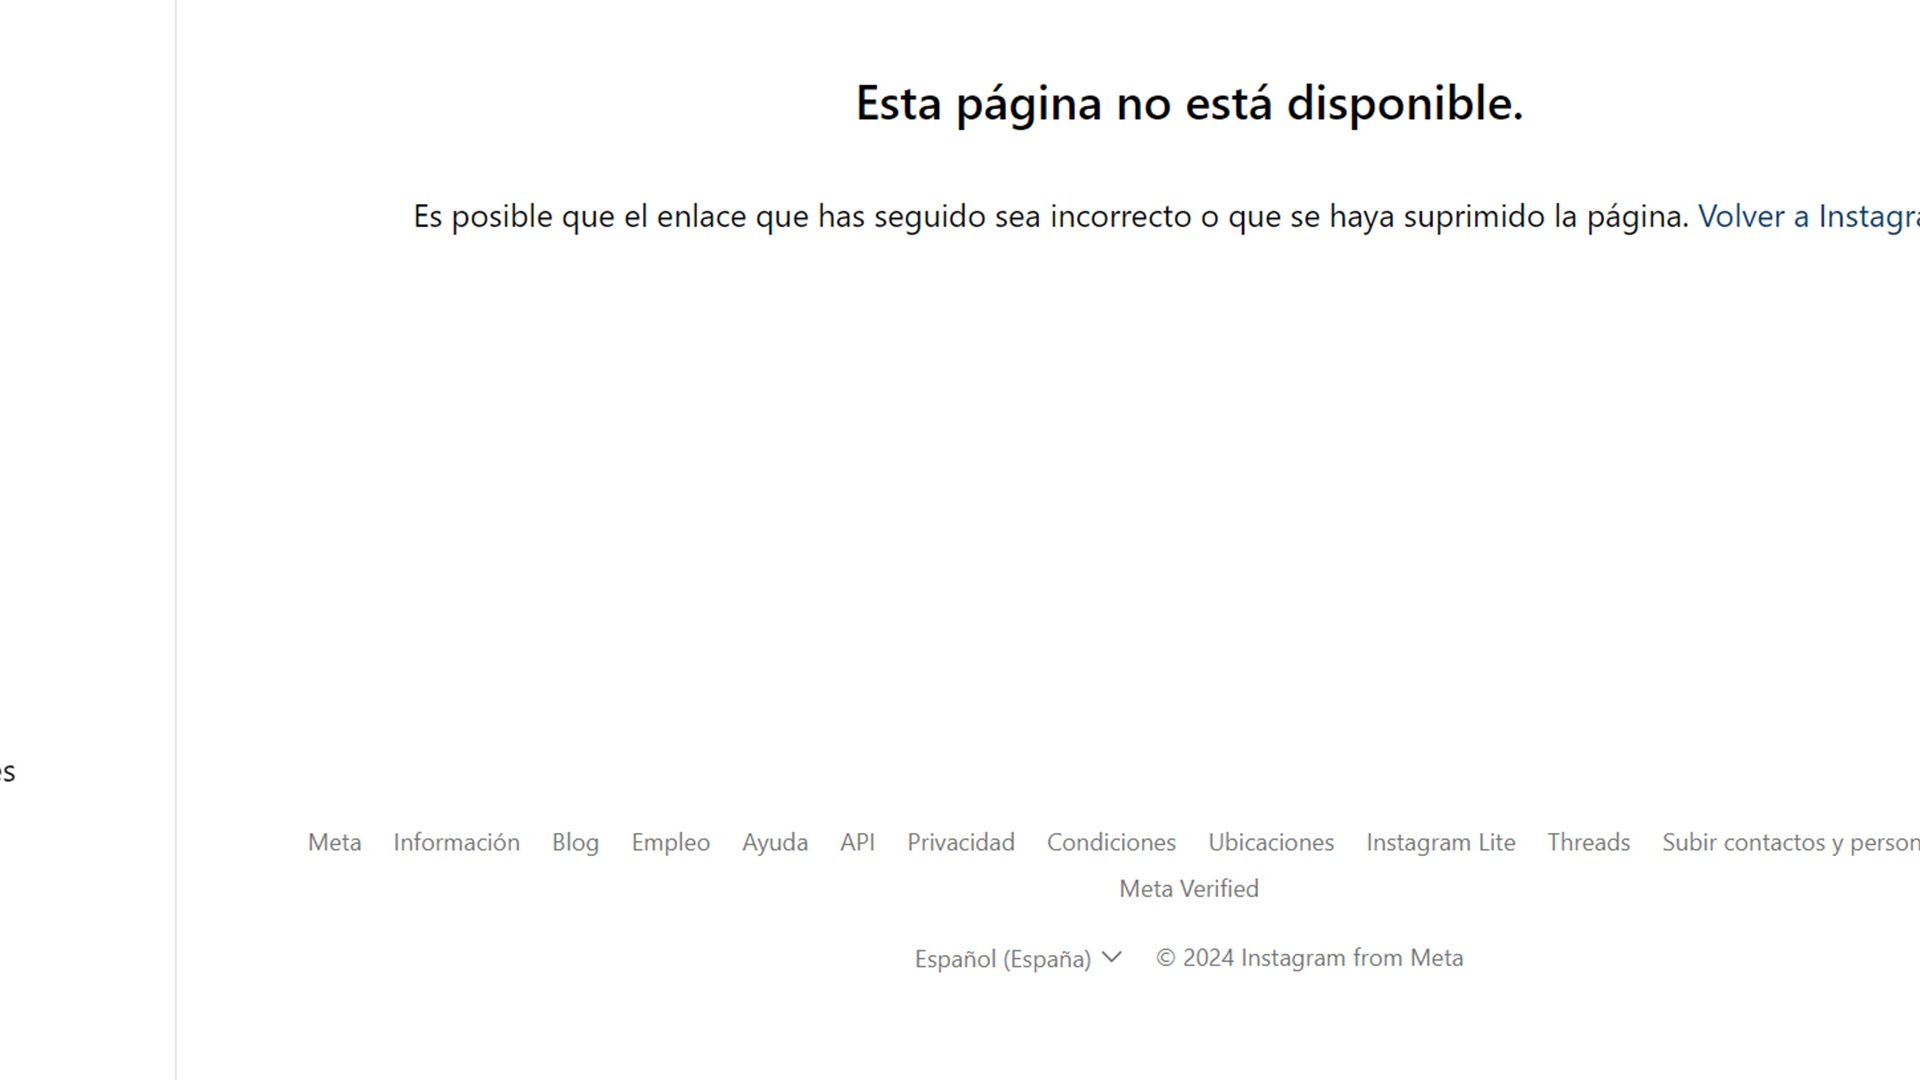Viewport: 1920px width, 1080px height.
Task: Click the Ayuda support link
Action: click(x=775, y=843)
